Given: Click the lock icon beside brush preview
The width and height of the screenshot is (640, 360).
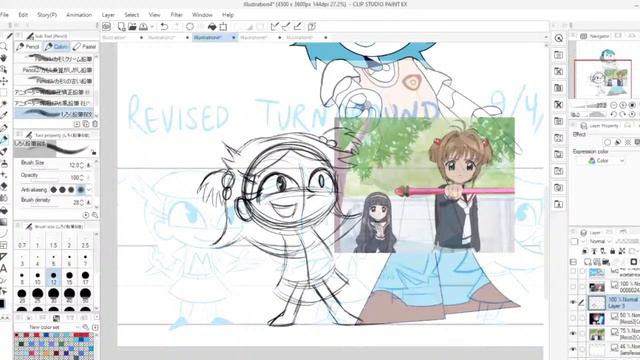Looking at the screenshot, I should coord(94,152).
